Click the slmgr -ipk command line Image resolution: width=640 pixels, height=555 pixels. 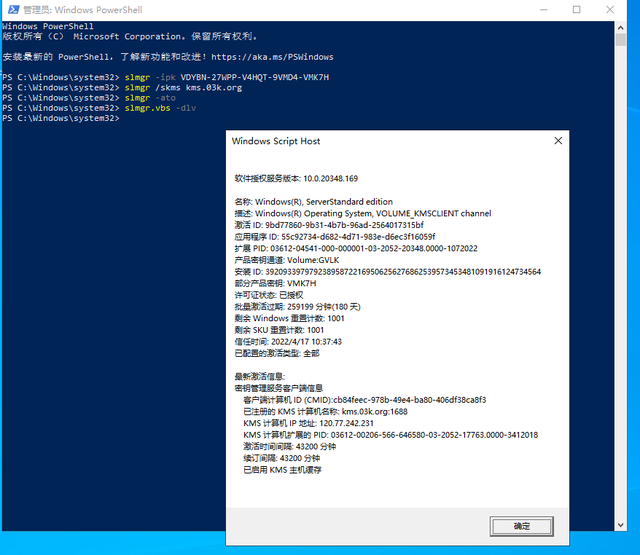[x=165, y=77]
